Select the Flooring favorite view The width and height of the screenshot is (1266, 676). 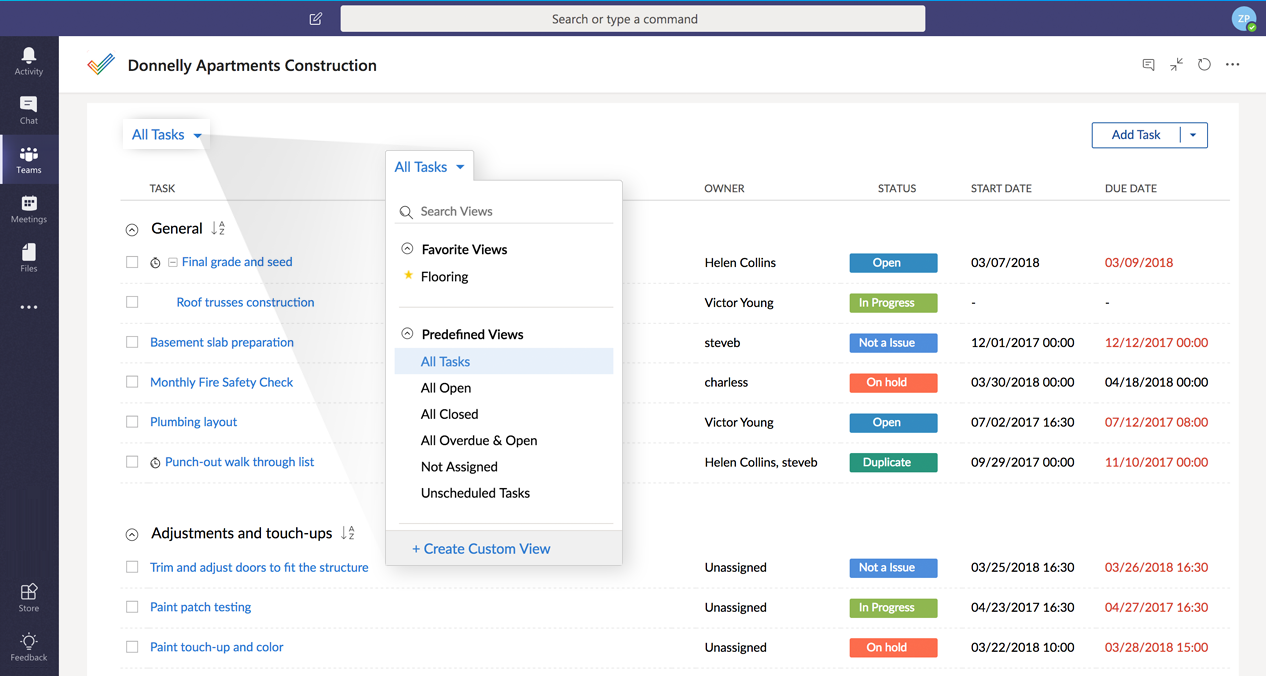[445, 277]
